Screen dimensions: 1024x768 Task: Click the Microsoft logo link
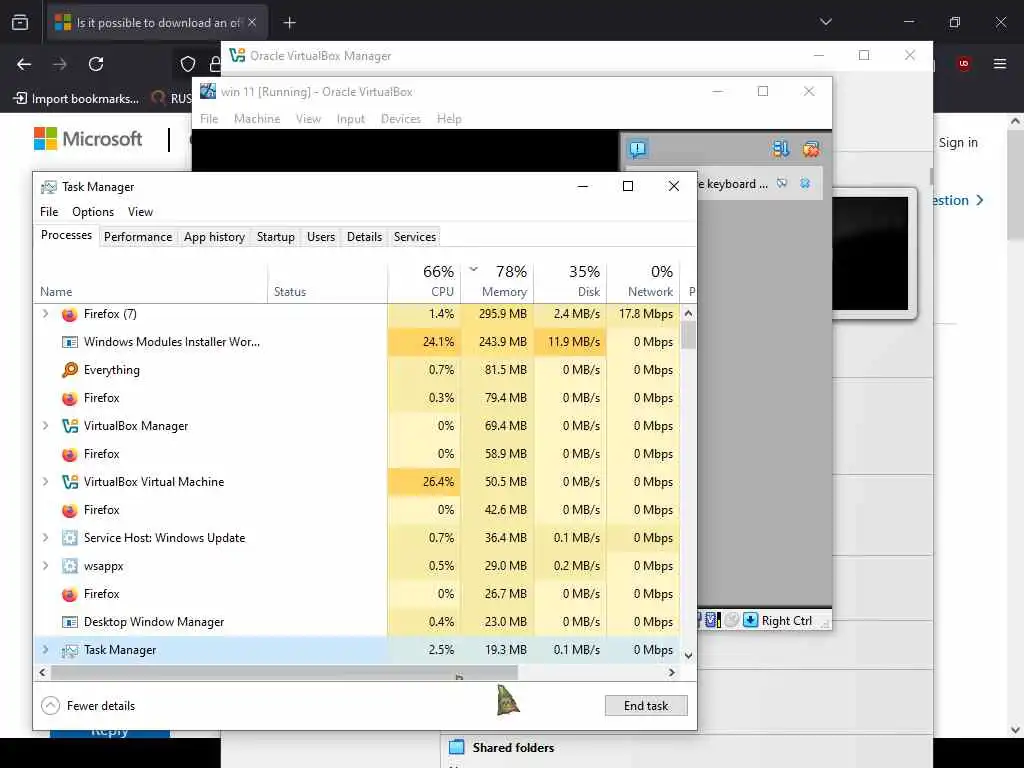[x=88, y=138]
